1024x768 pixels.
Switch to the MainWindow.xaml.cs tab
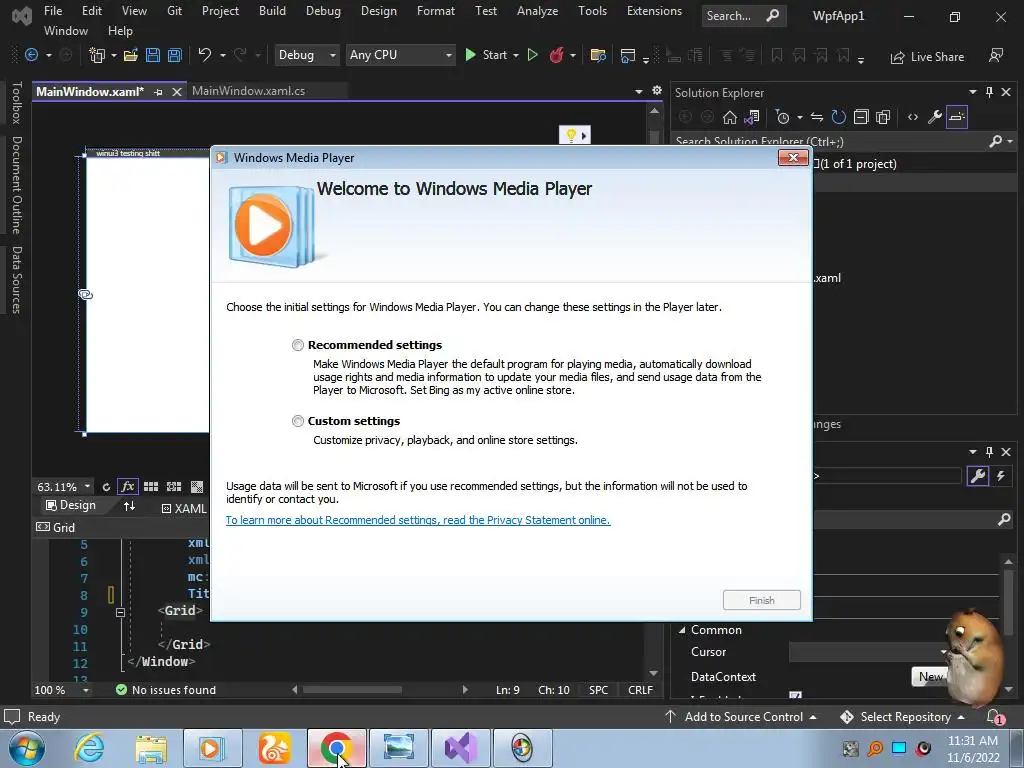(248, 91)
